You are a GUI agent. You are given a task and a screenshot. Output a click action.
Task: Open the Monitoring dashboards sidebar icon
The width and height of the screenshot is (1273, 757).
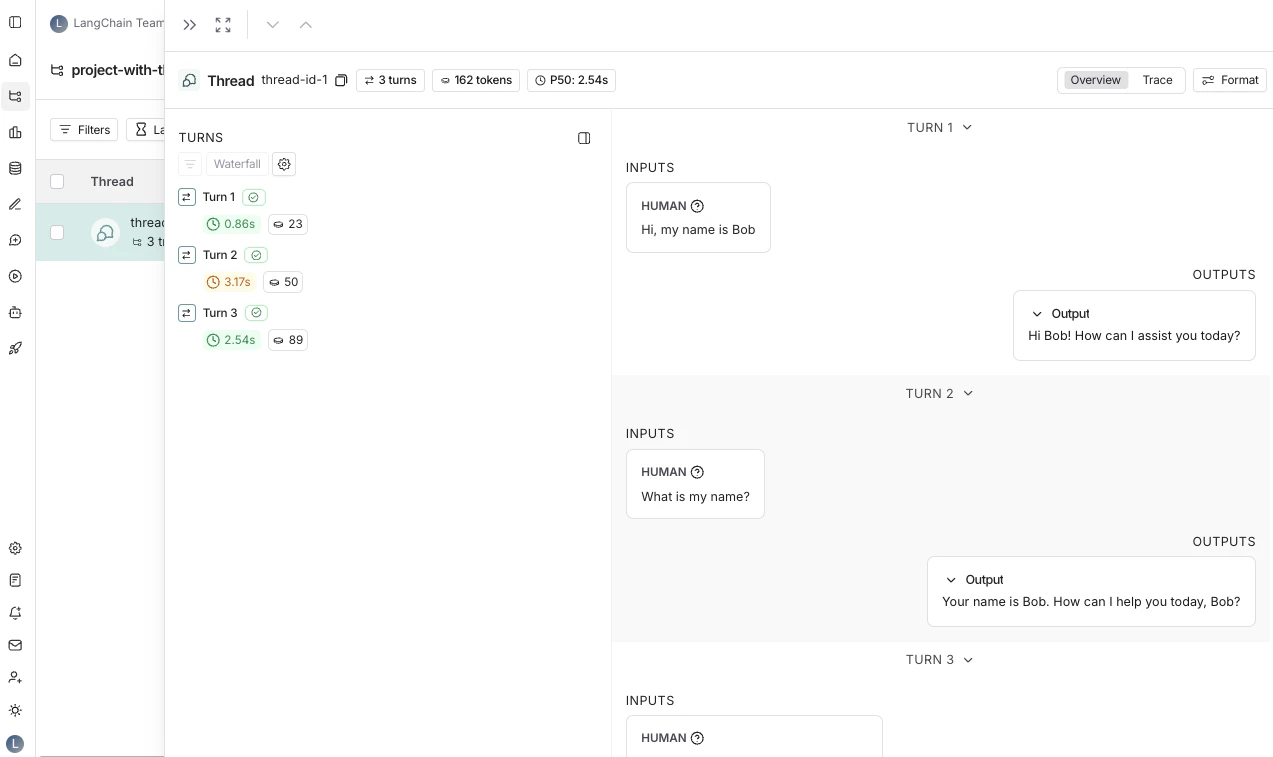point(15,131)
